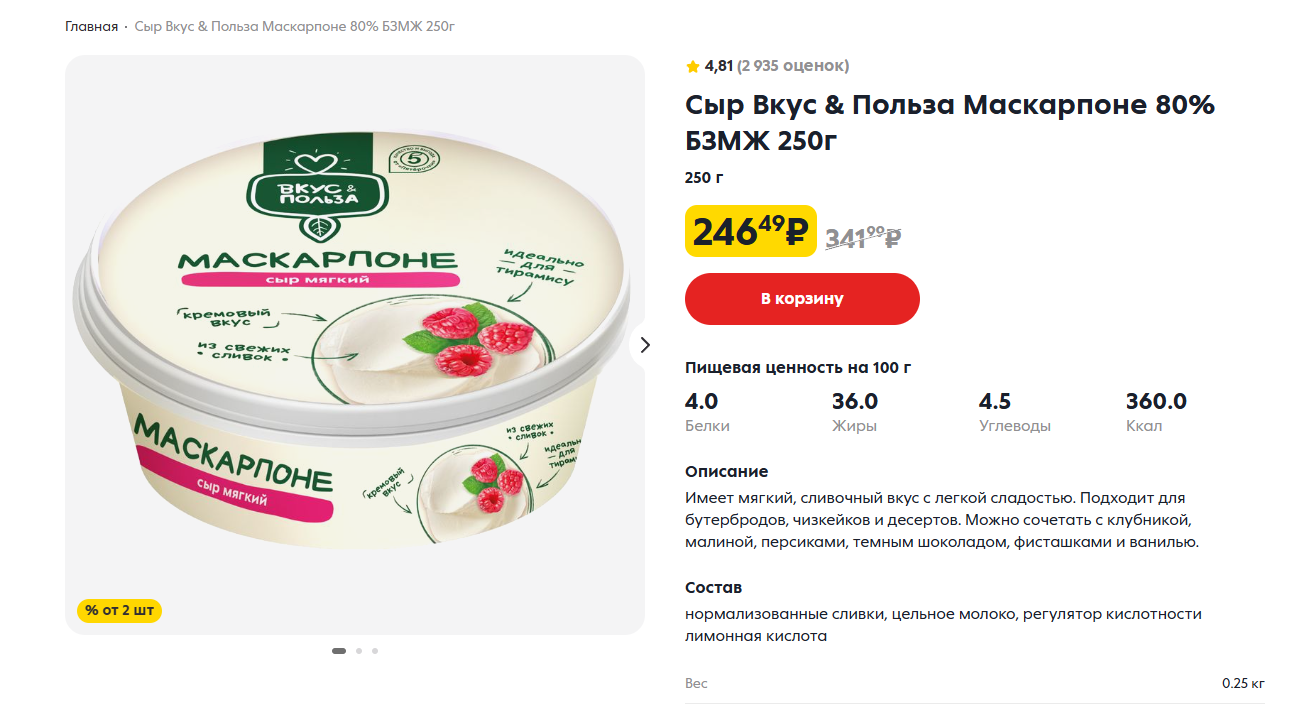Click the Состав section heading

tap(713, 587)
